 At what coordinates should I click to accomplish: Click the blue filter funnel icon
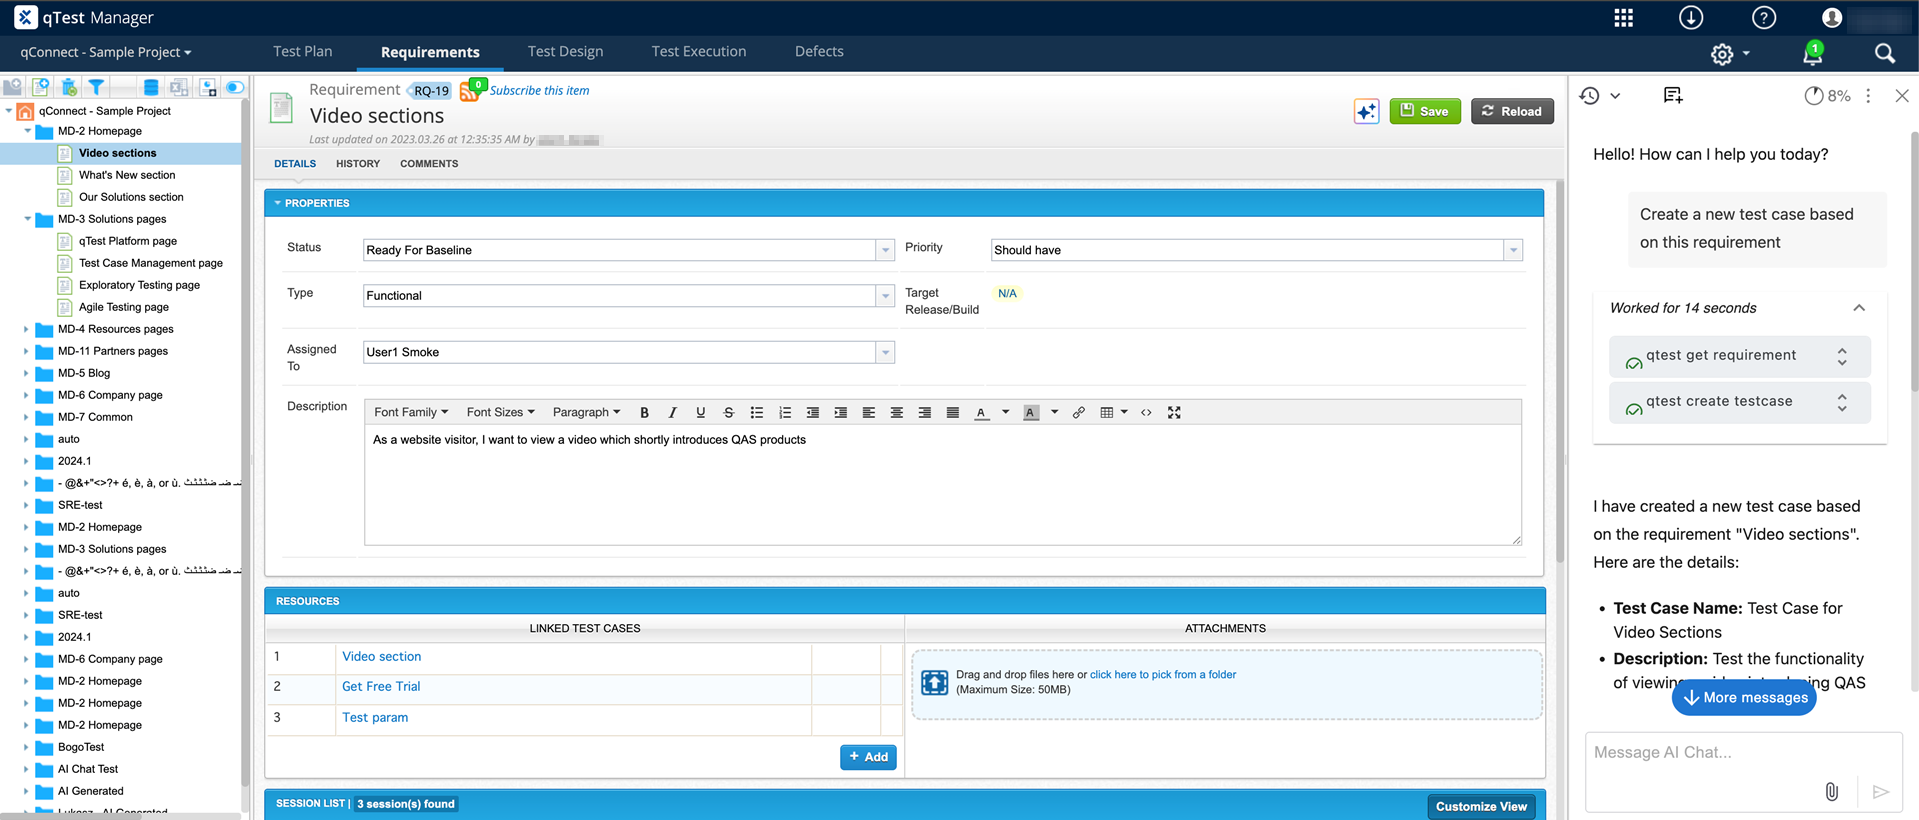[x=96, y=88]
